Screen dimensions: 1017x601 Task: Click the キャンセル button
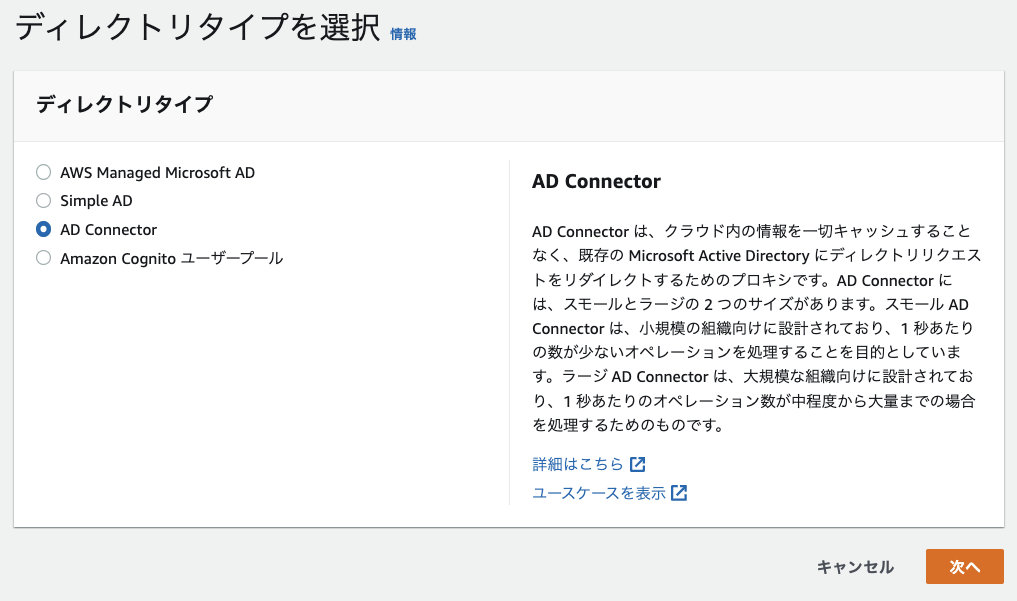tap(855, 567)
